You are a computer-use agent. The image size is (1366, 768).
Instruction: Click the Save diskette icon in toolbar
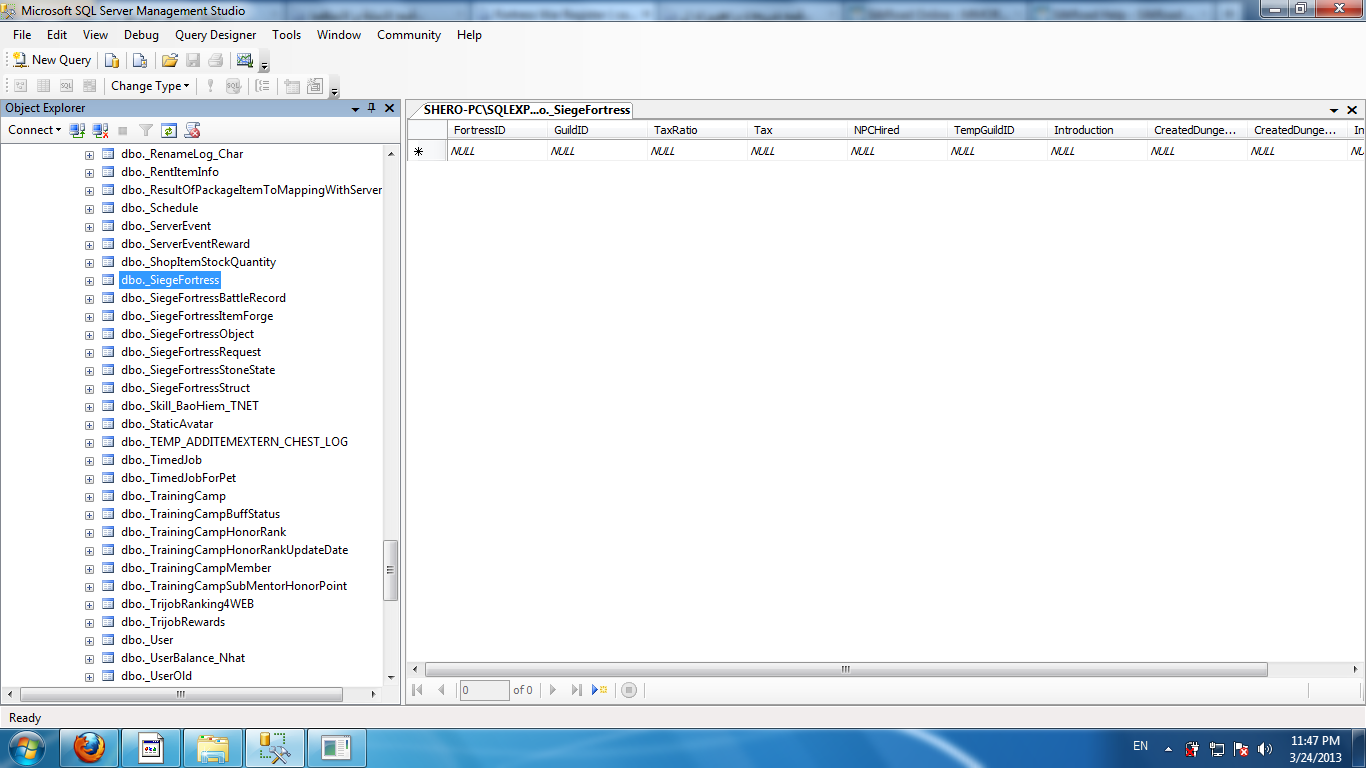click(193, 60)
